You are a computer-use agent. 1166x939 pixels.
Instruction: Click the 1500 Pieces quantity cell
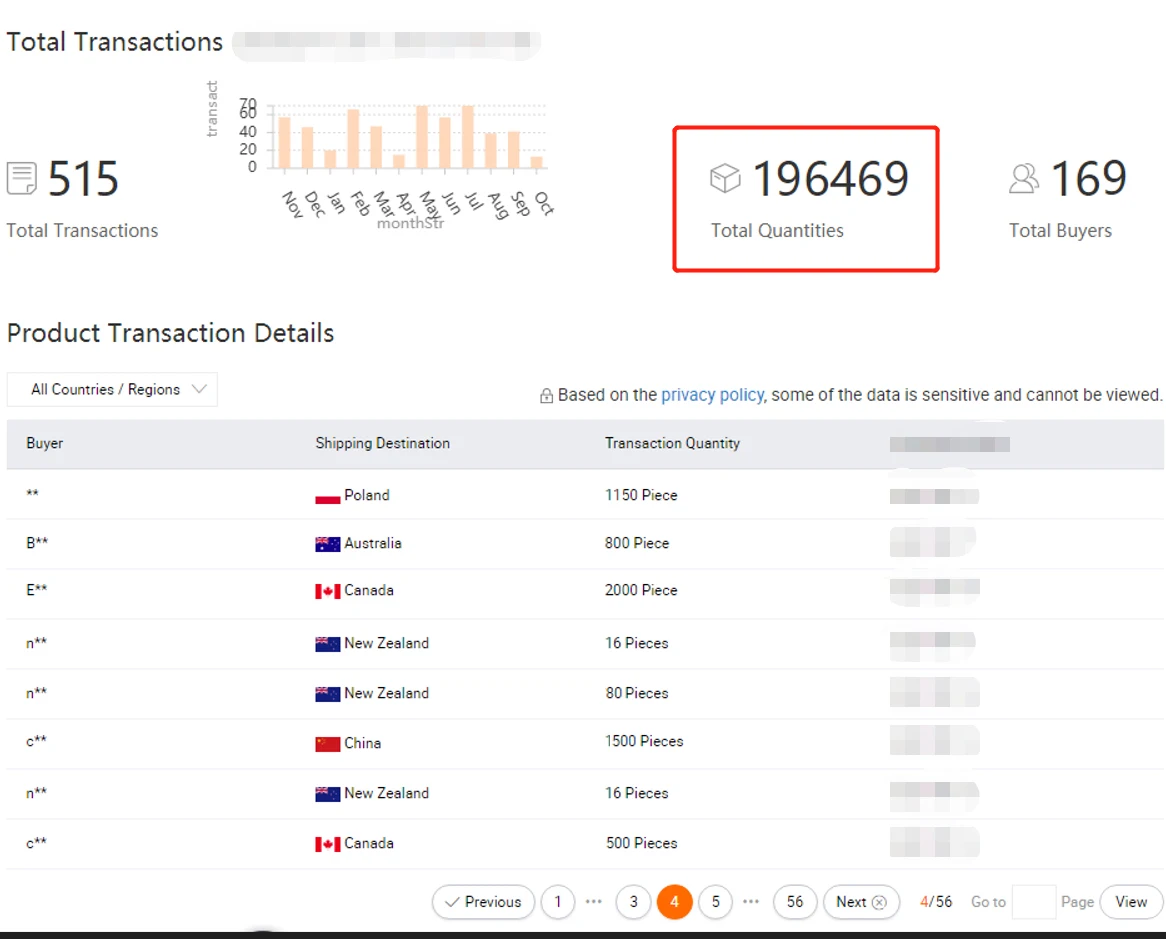coord(644,741)
